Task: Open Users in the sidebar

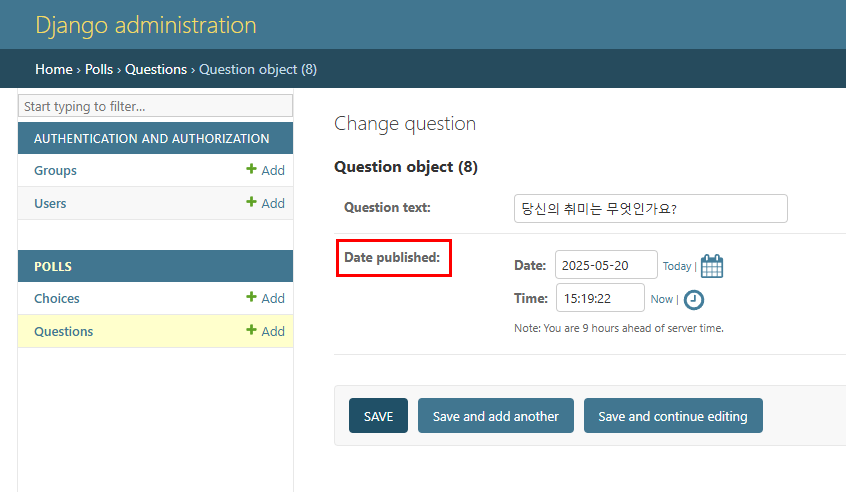Action: point(50,203)
